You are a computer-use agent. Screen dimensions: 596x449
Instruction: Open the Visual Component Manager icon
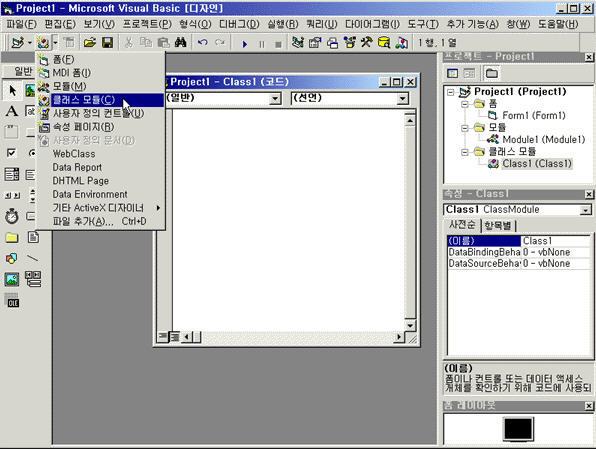[401, 43]
